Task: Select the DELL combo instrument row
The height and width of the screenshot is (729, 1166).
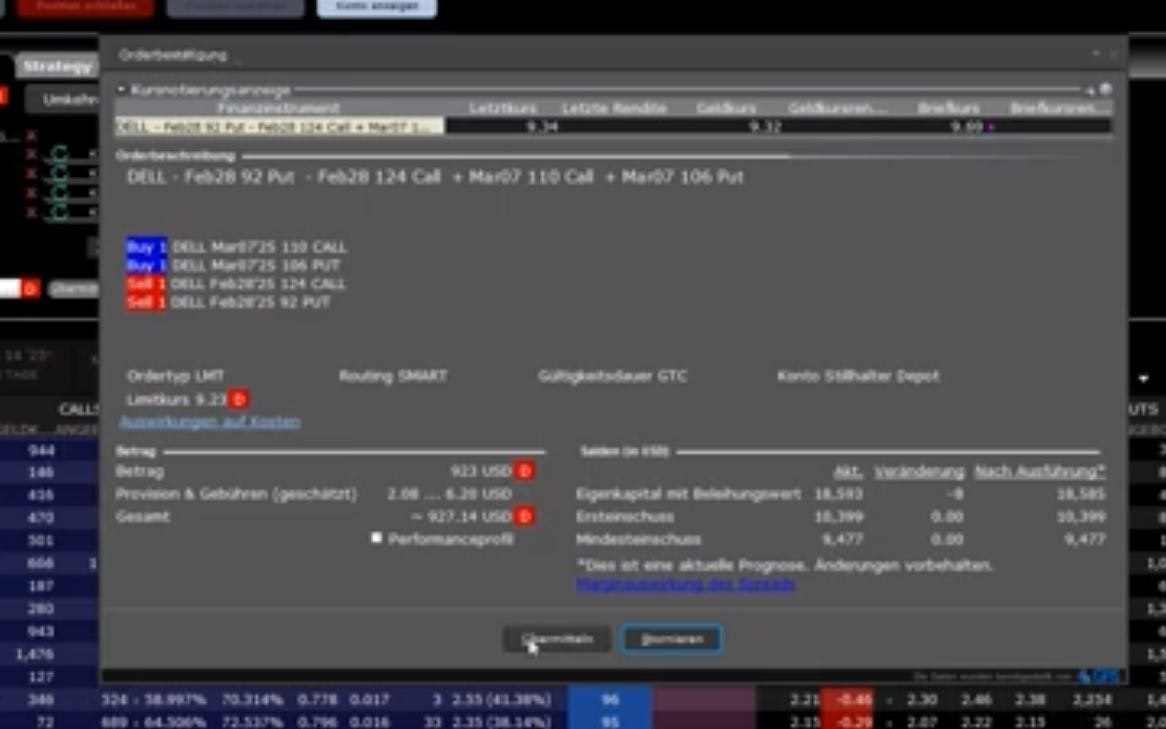Action: point(279,127)
